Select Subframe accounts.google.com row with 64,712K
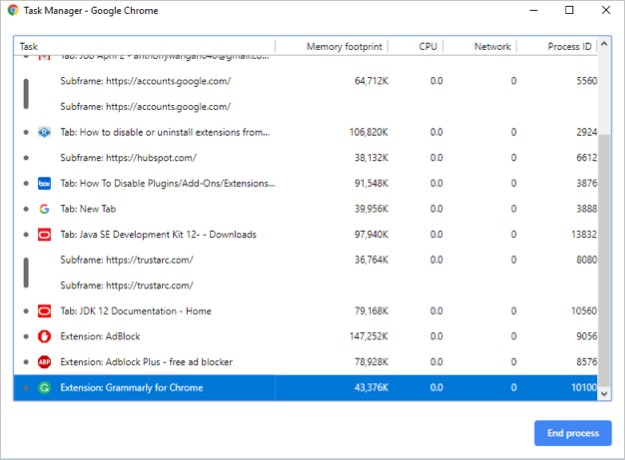The width and height of the screenshot is (625, 460). click(306, 81)
